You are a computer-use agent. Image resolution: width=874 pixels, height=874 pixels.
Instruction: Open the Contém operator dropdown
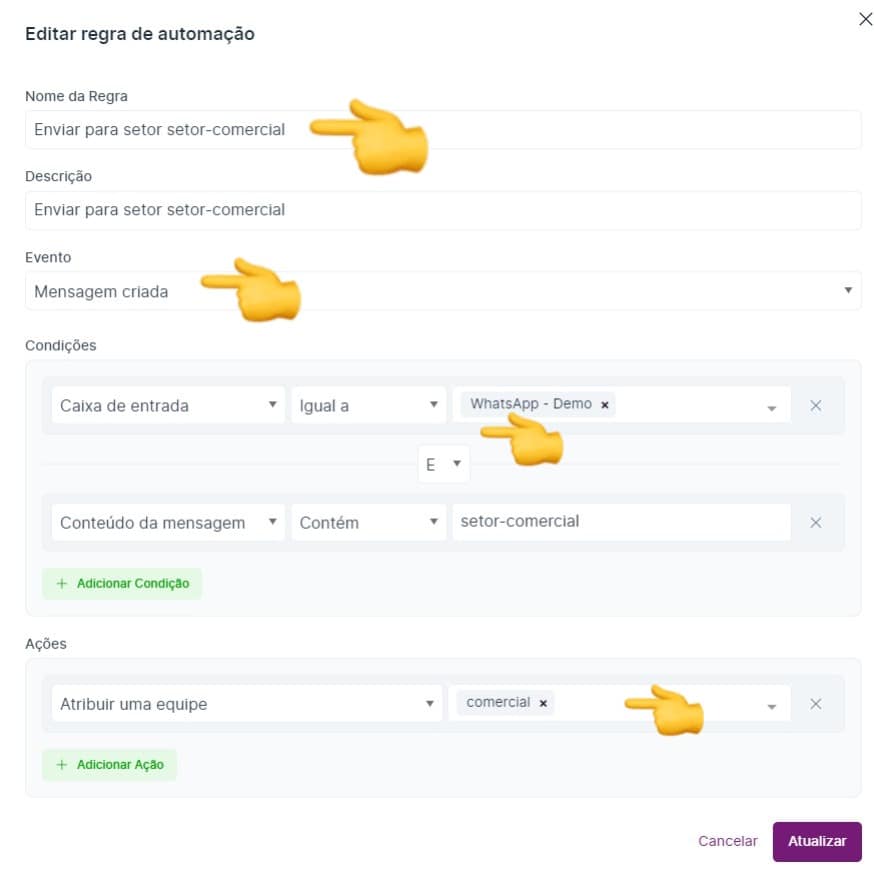pyautogui.click(x=368, y=522)
